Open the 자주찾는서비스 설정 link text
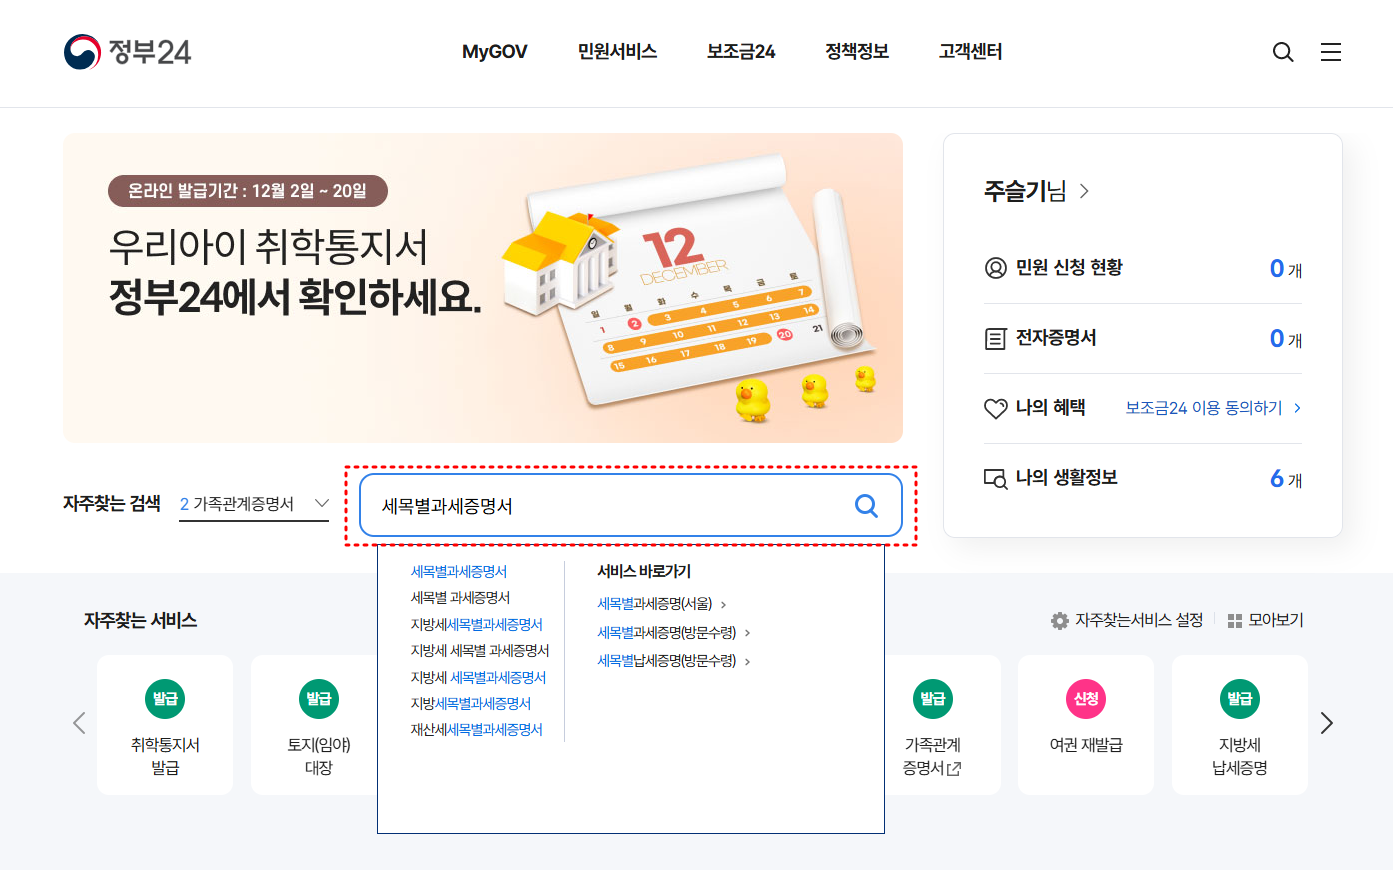 point(1139,621)
